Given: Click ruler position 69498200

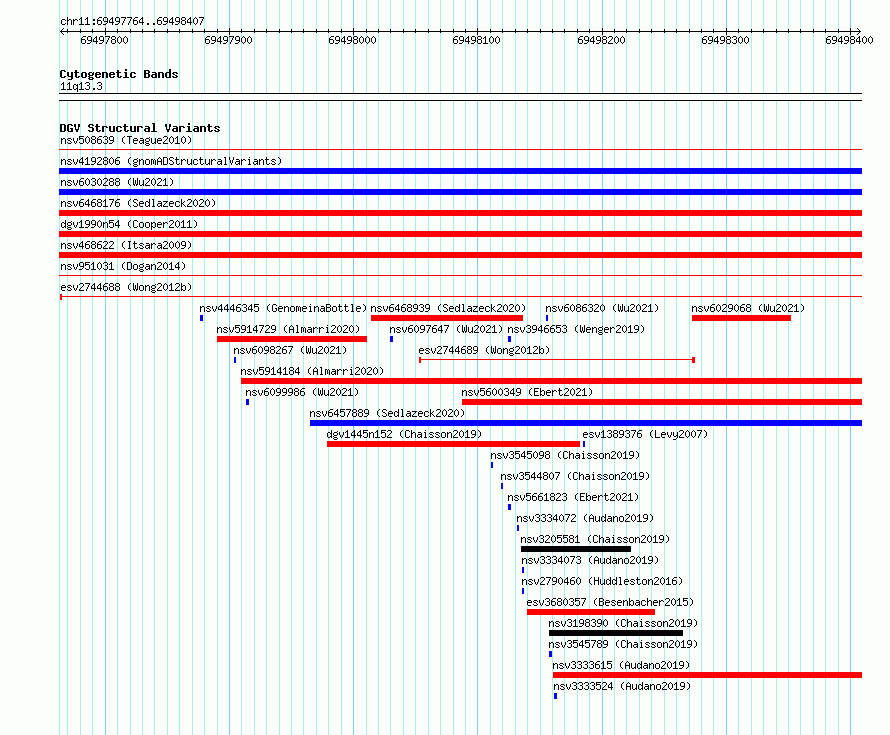Looking at the screenshot, I should click(x=601, y=40).
